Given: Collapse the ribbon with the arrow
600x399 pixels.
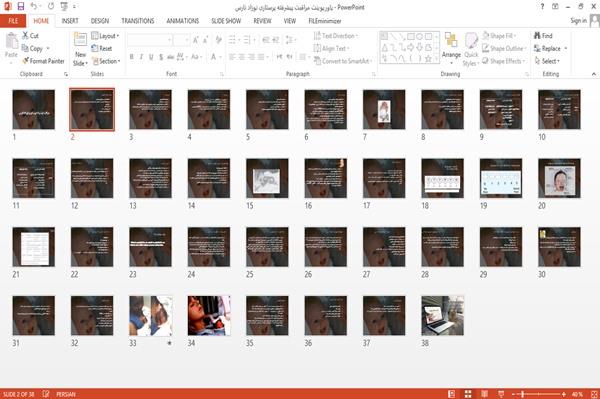Looking at the screenshot, I should [594, 74].
